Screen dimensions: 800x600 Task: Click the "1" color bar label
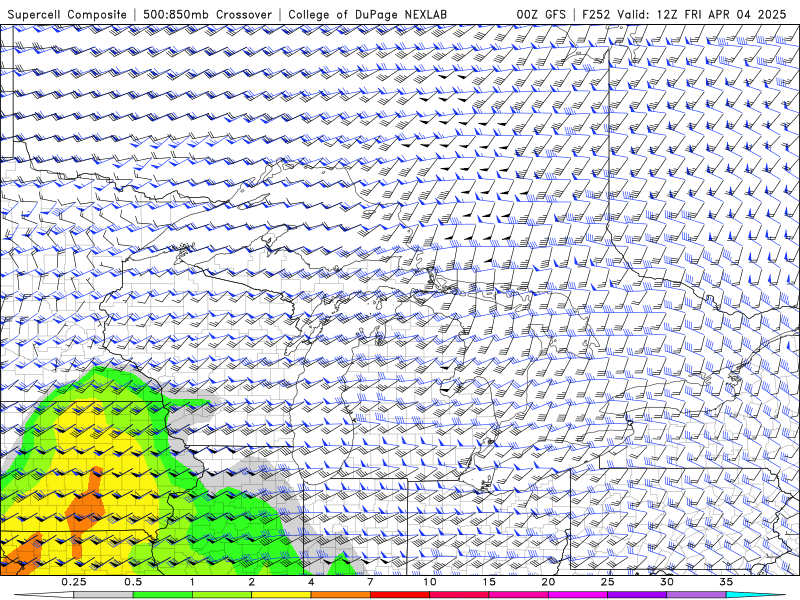[x=192, y=582]
